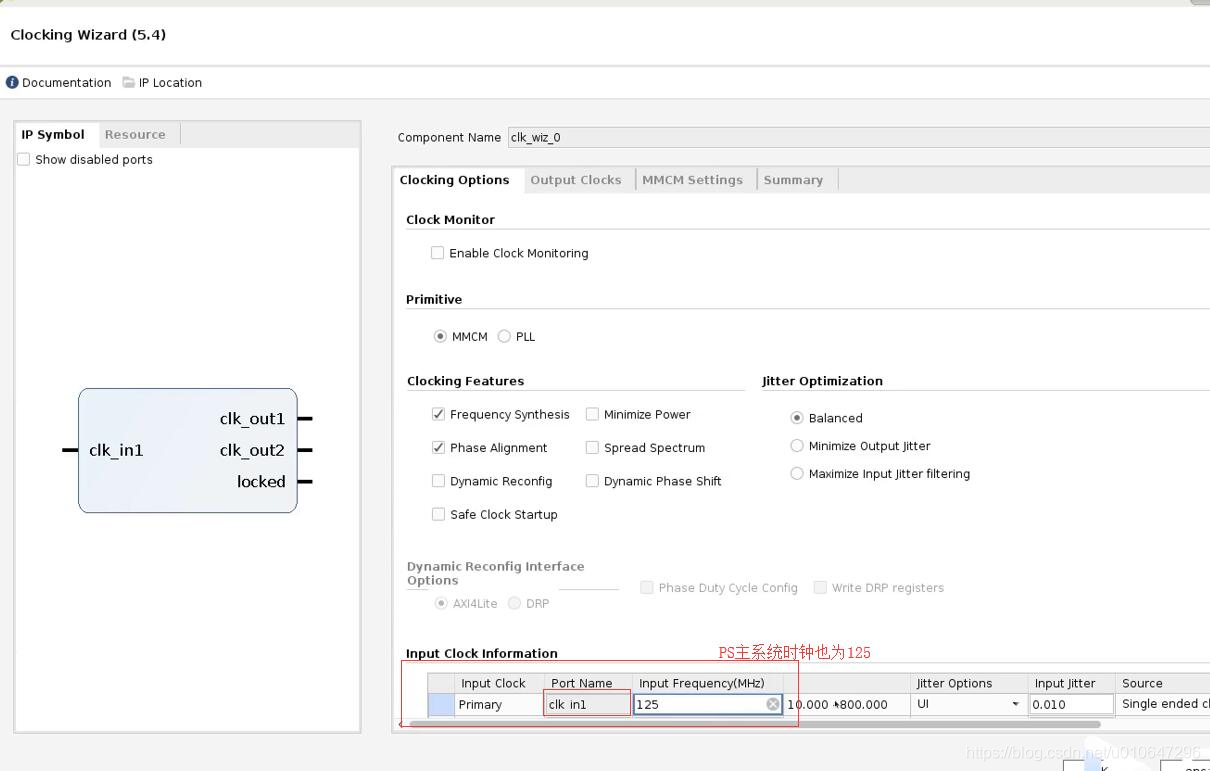This screenshot has height=771, width=1210.
Task: Select the MMCM primitive radio button
Action: (440, 336)
